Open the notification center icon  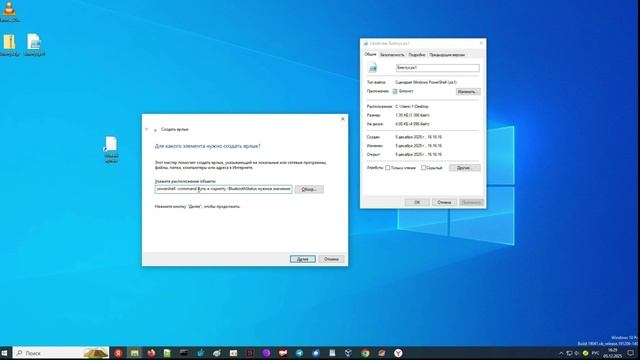[631, 353]
